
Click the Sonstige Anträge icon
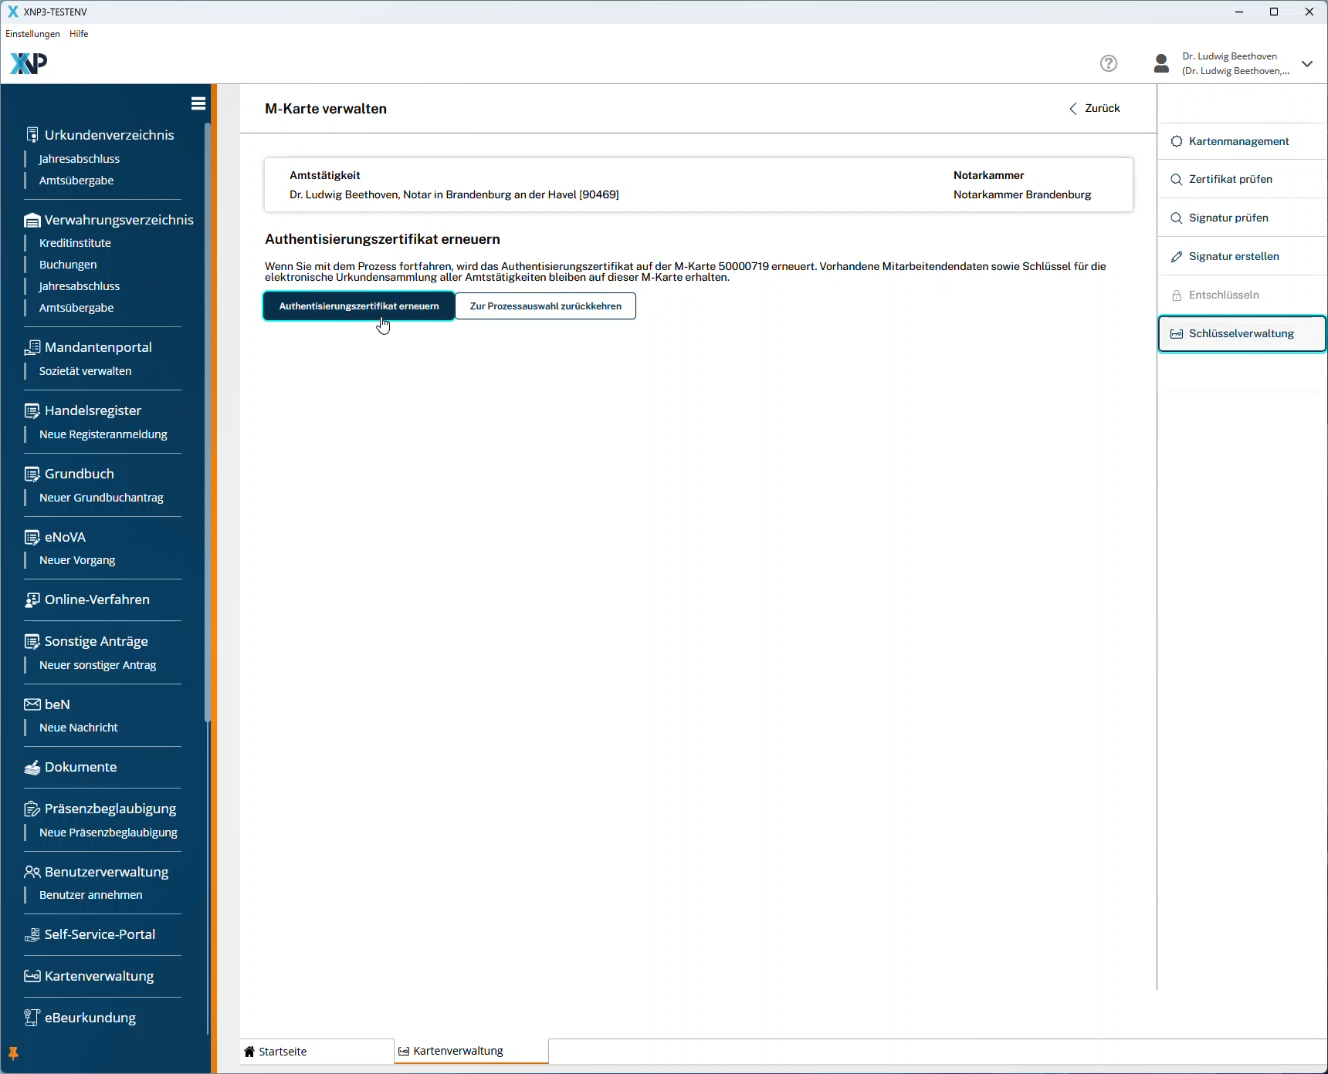pyautogui.click(x=32, y=641)
